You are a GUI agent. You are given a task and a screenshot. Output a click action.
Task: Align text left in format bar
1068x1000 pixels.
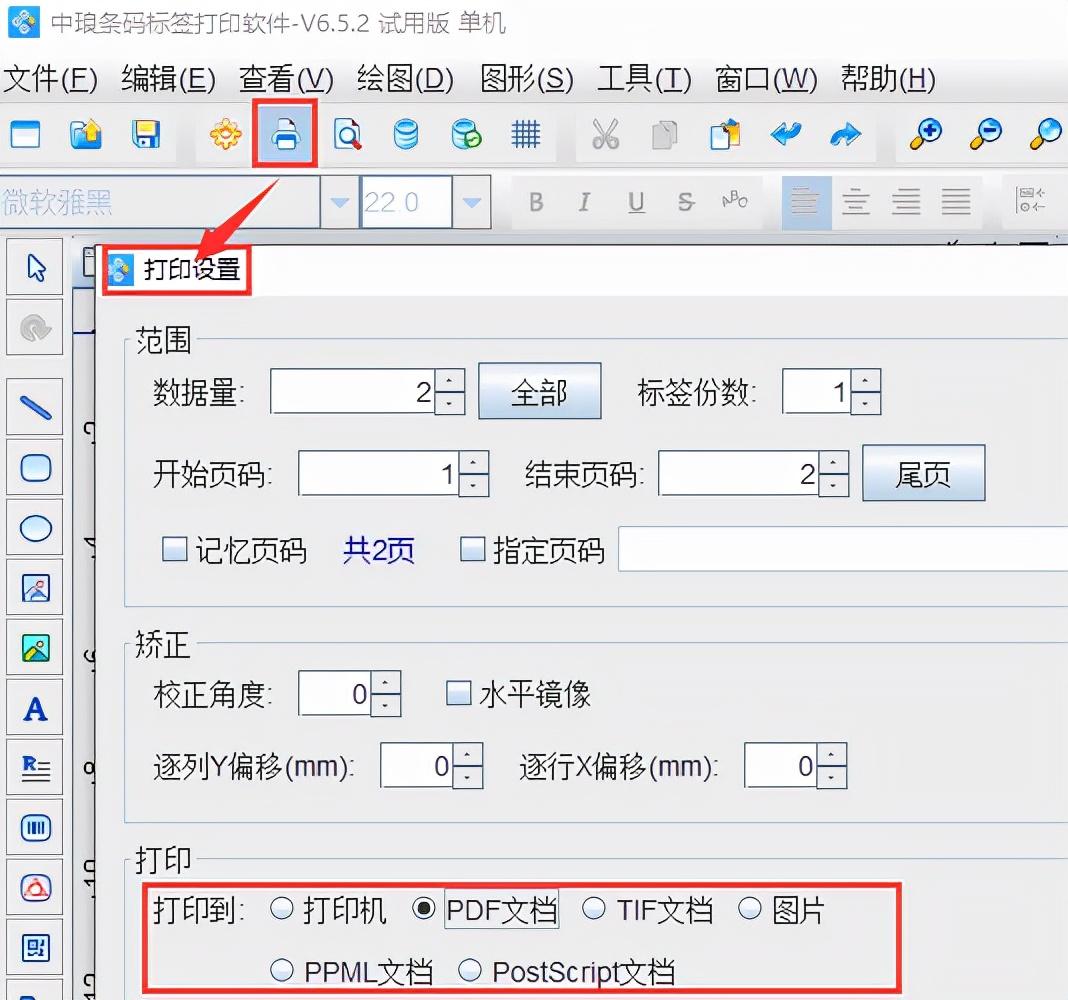pyautogui.click(x=806, y=202)
